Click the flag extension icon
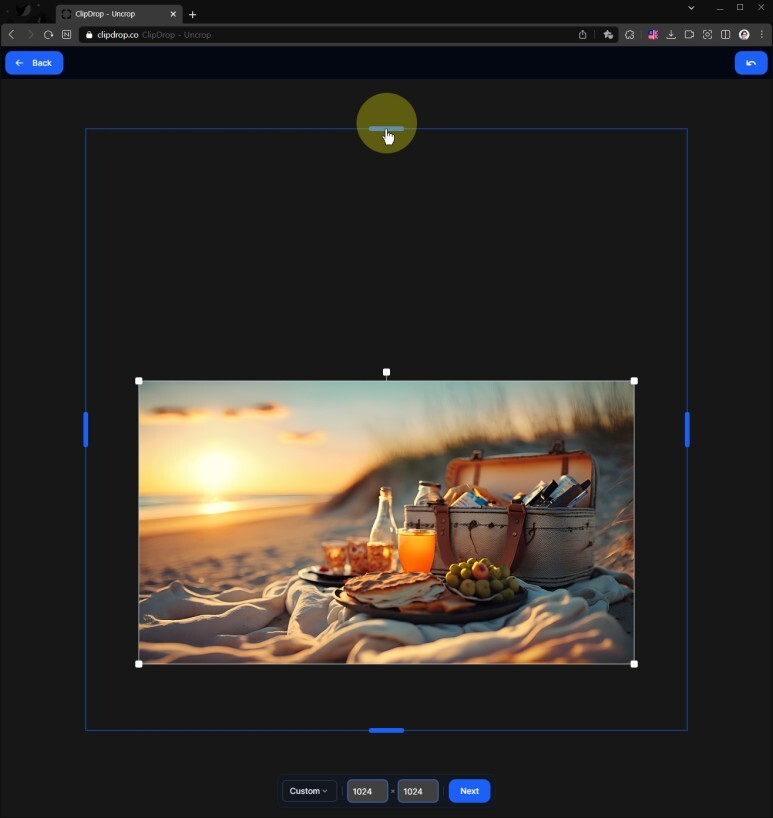 click(x=653, y=35)
